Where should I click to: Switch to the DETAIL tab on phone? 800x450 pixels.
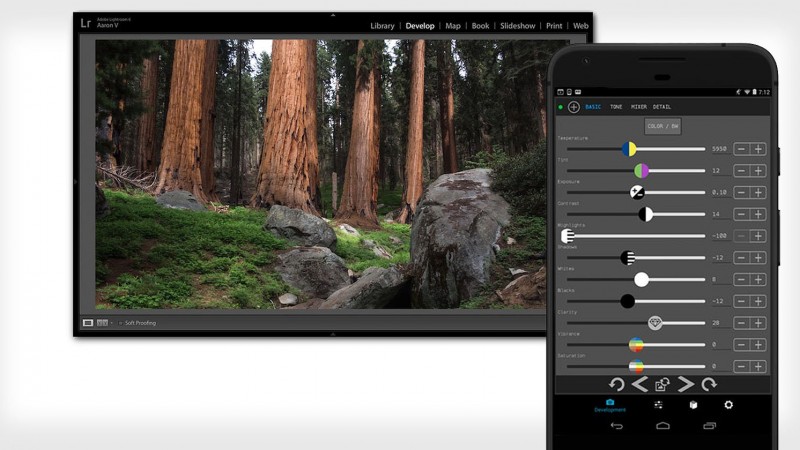(x=662, y=107)
